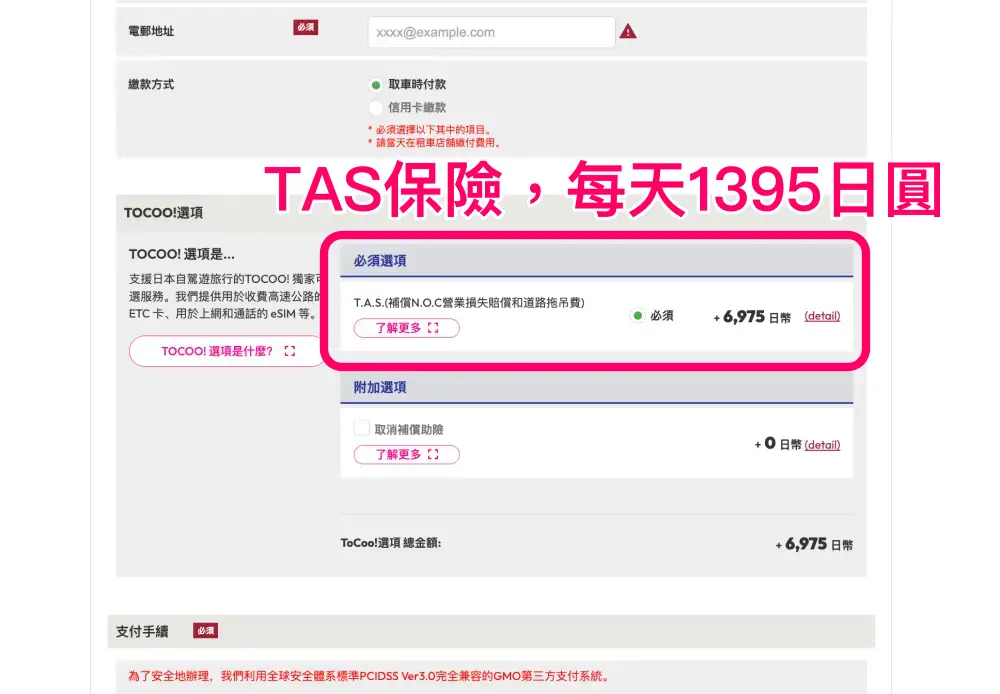Choose 信用卡繳款 as payment method

click(376, 108)
